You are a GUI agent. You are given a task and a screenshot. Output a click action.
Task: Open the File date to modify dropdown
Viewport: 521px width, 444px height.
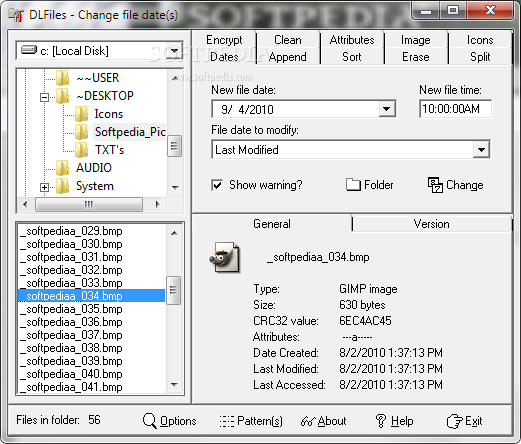(481, 150)
